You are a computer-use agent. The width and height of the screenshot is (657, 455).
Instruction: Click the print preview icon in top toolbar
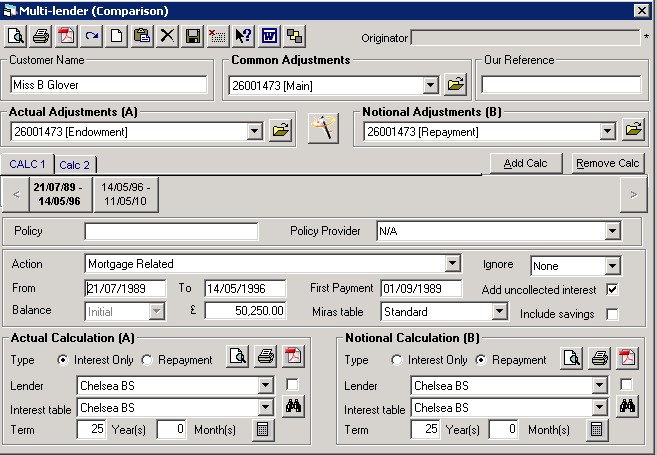(16, 36)
